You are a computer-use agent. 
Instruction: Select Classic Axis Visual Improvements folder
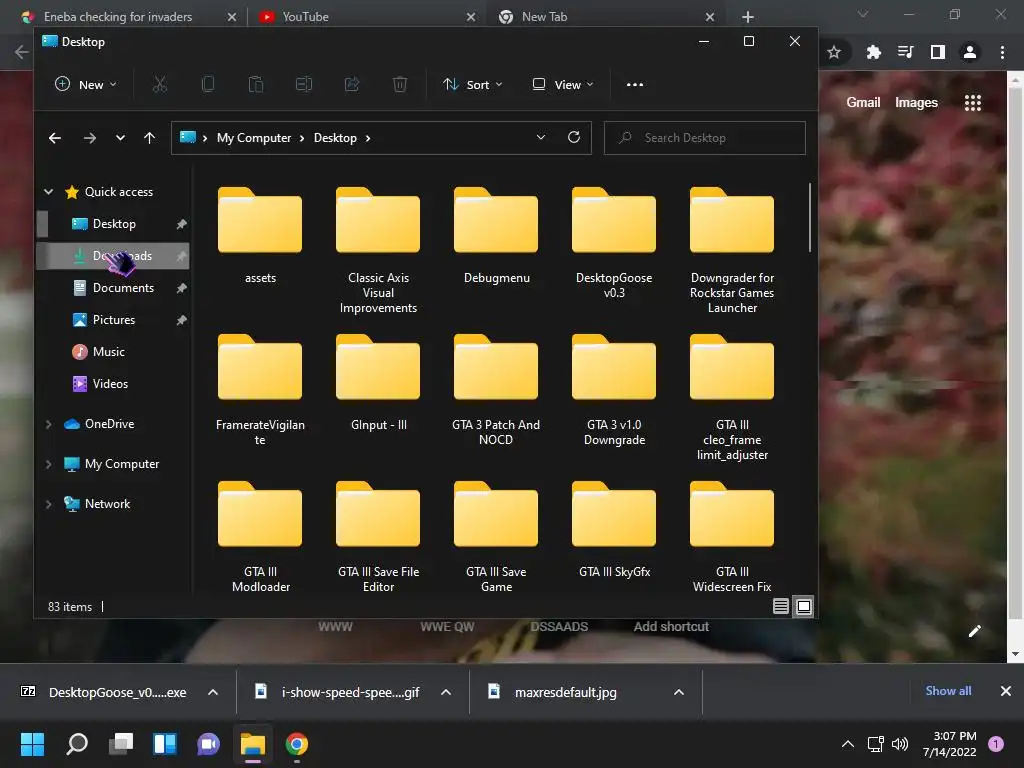click(x=378, y=250)
